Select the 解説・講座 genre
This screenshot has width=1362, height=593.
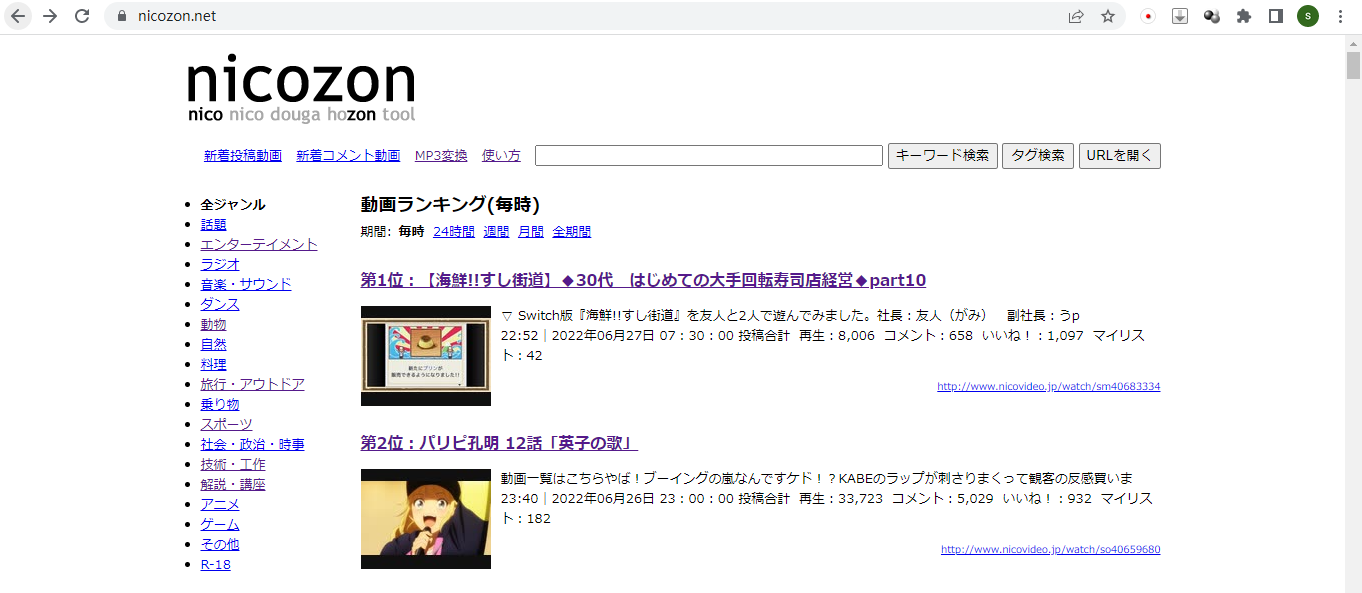click(x=233, y=485)
